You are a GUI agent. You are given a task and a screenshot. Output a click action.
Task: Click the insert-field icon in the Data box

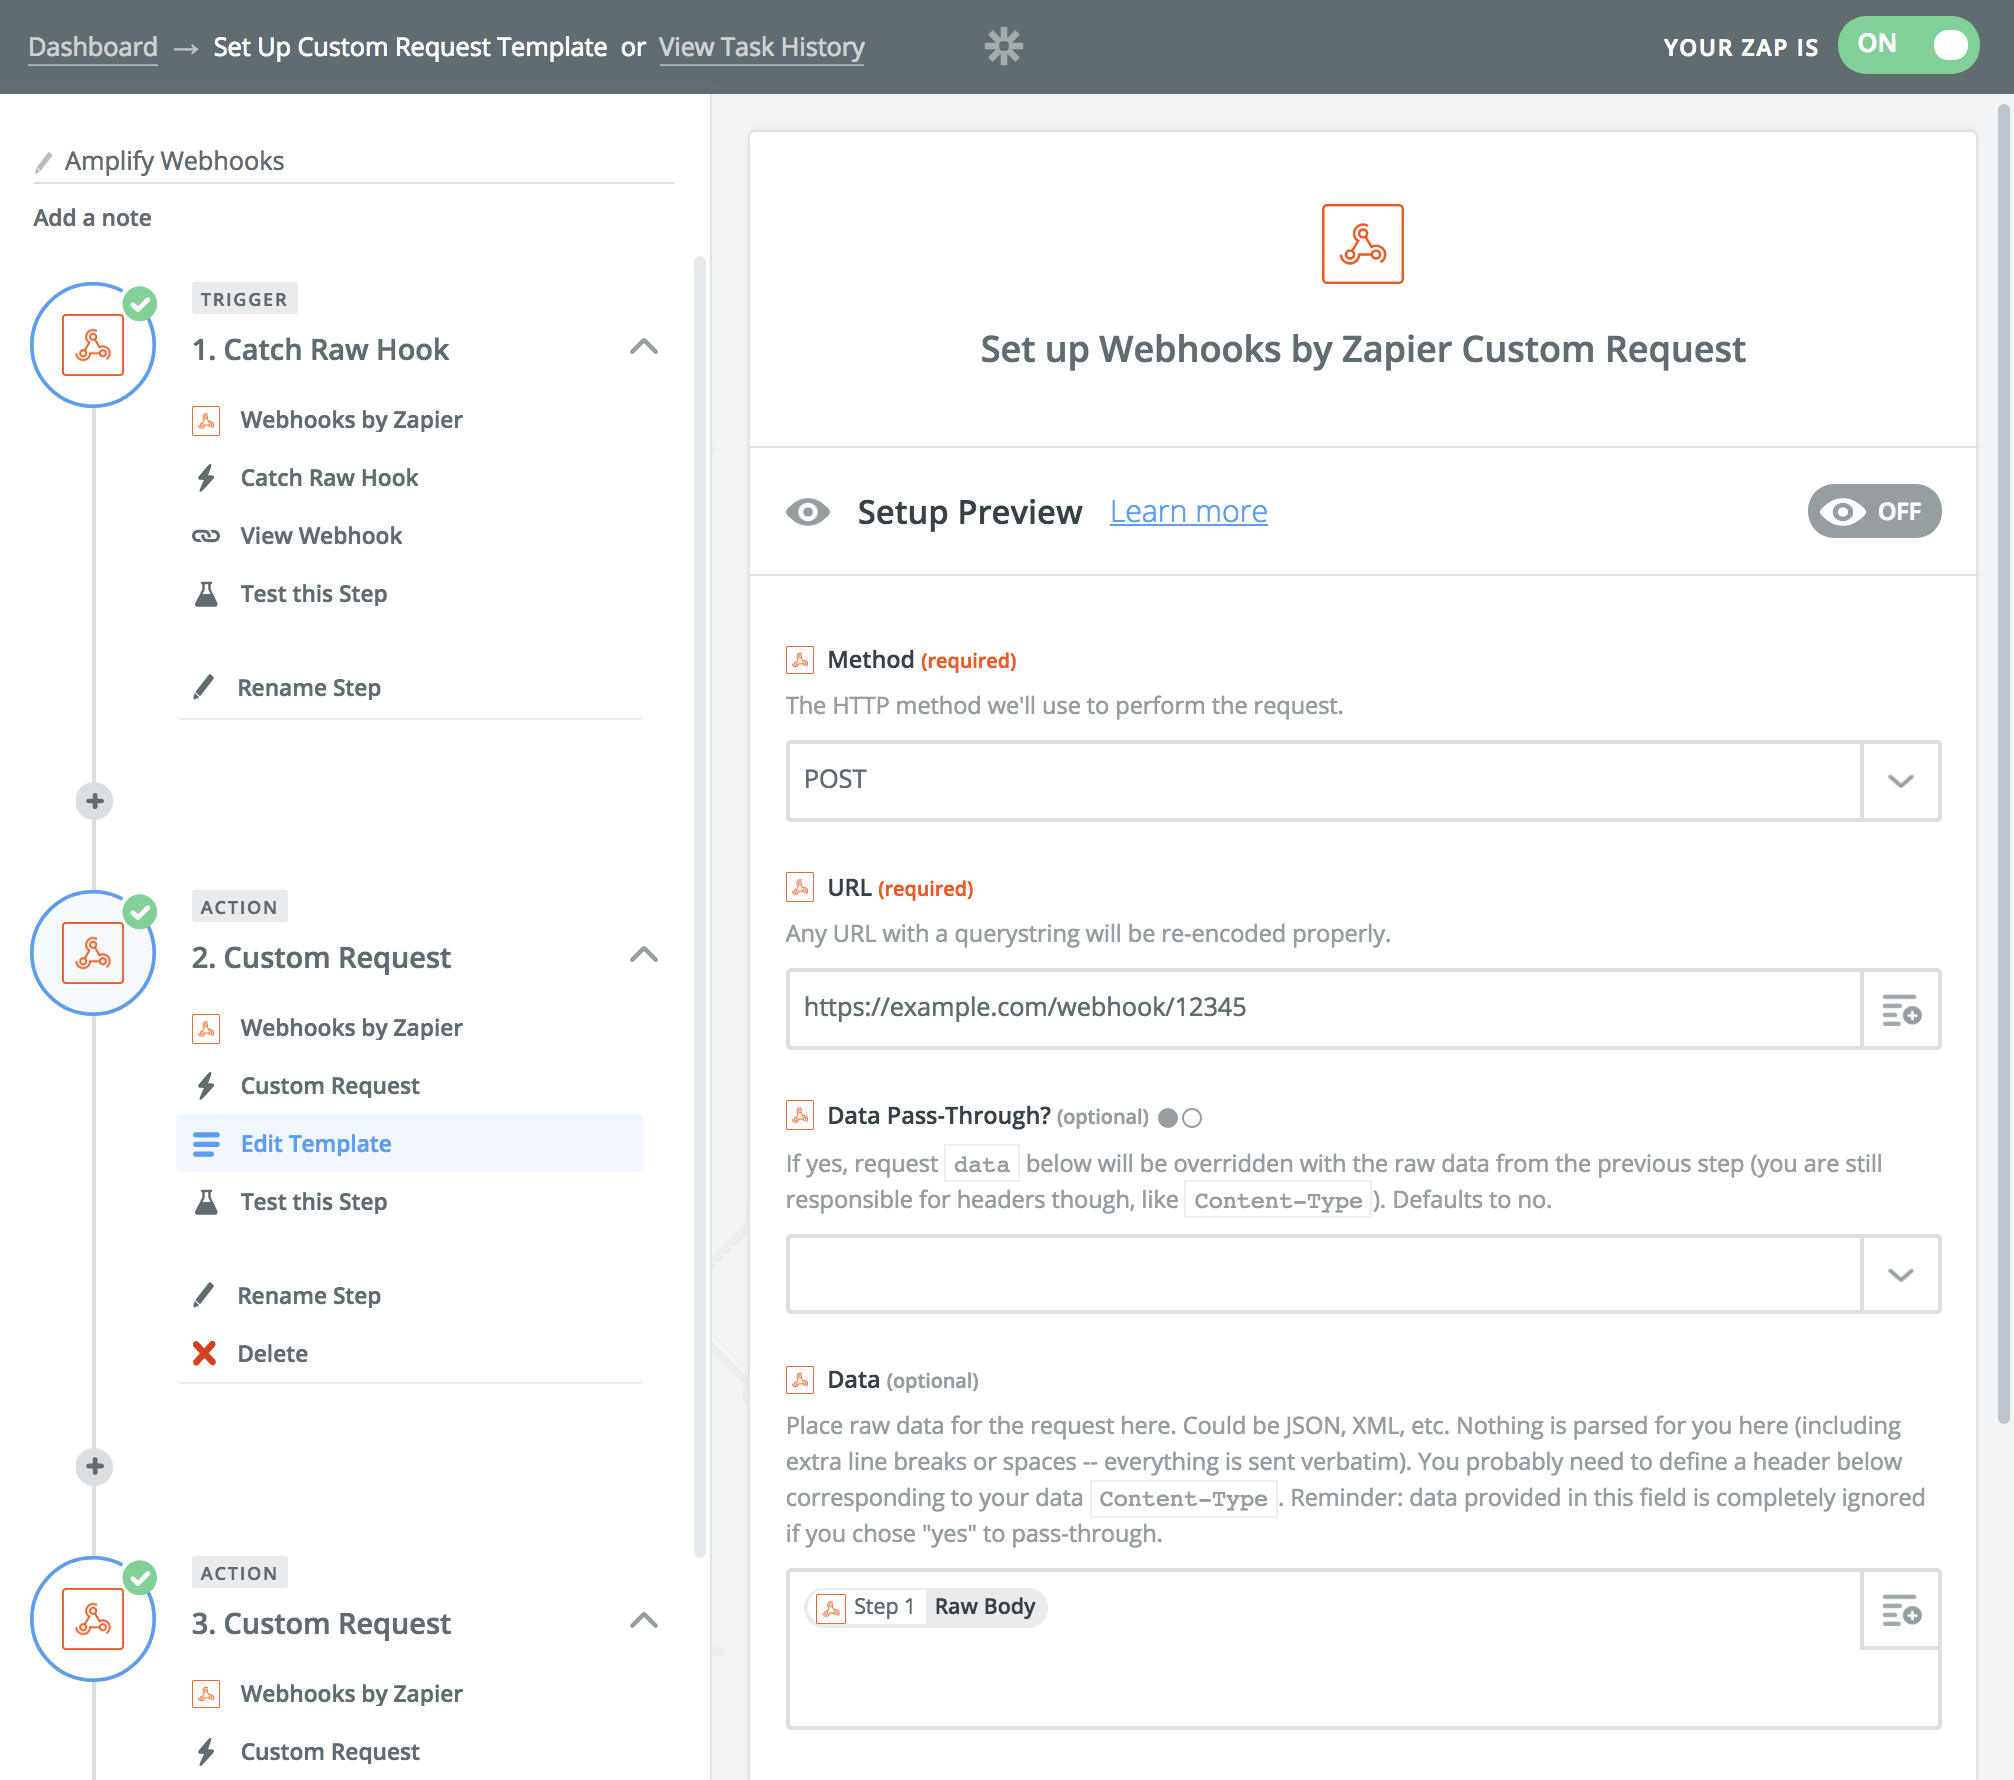point(1901,1610)
